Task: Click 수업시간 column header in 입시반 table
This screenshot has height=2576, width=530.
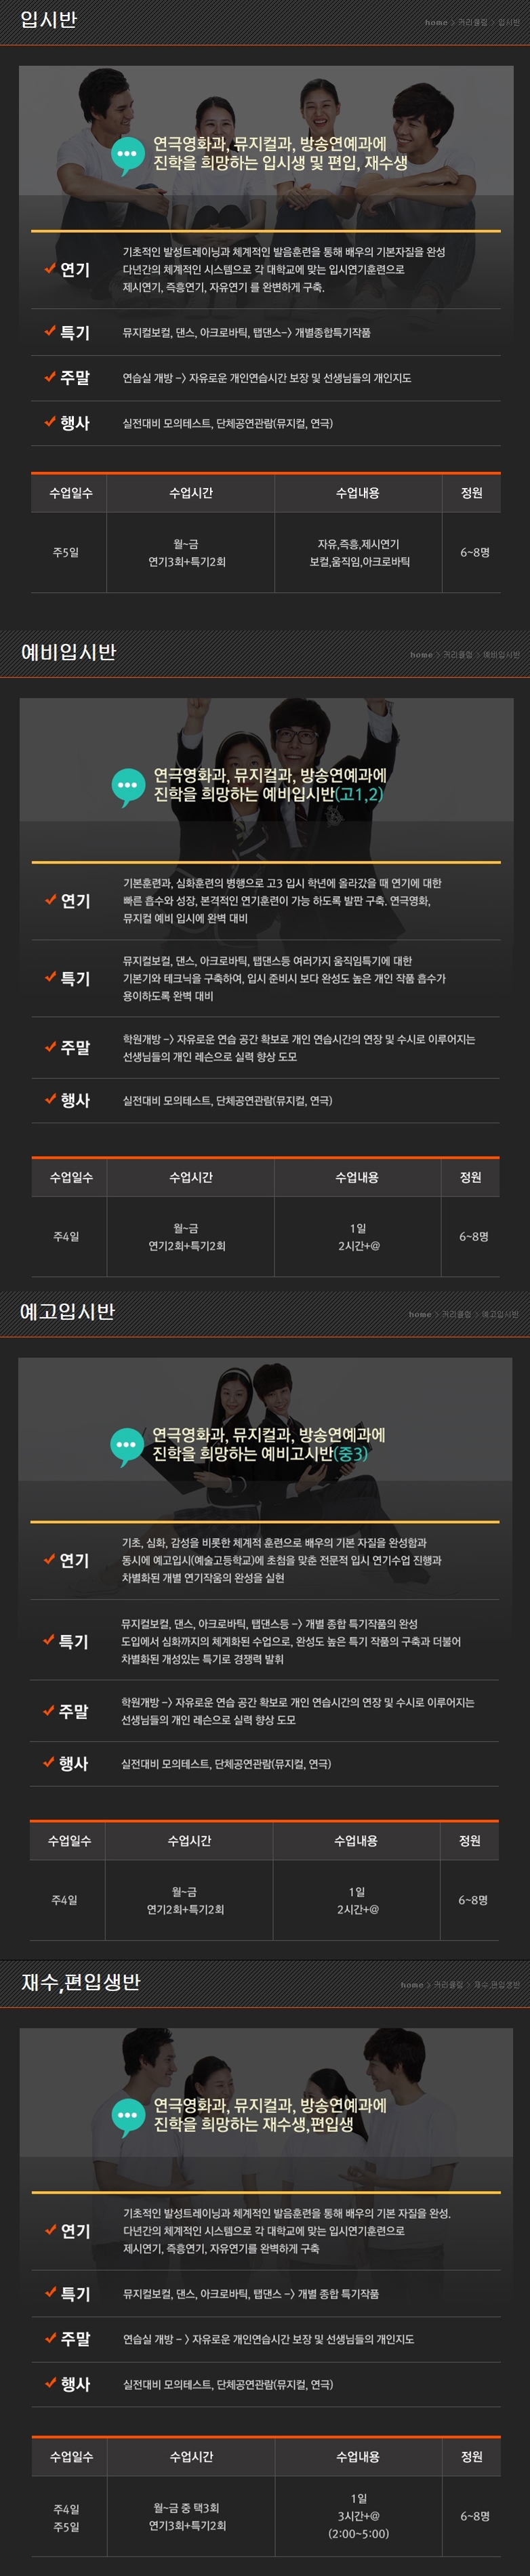Action: point(191,492)
